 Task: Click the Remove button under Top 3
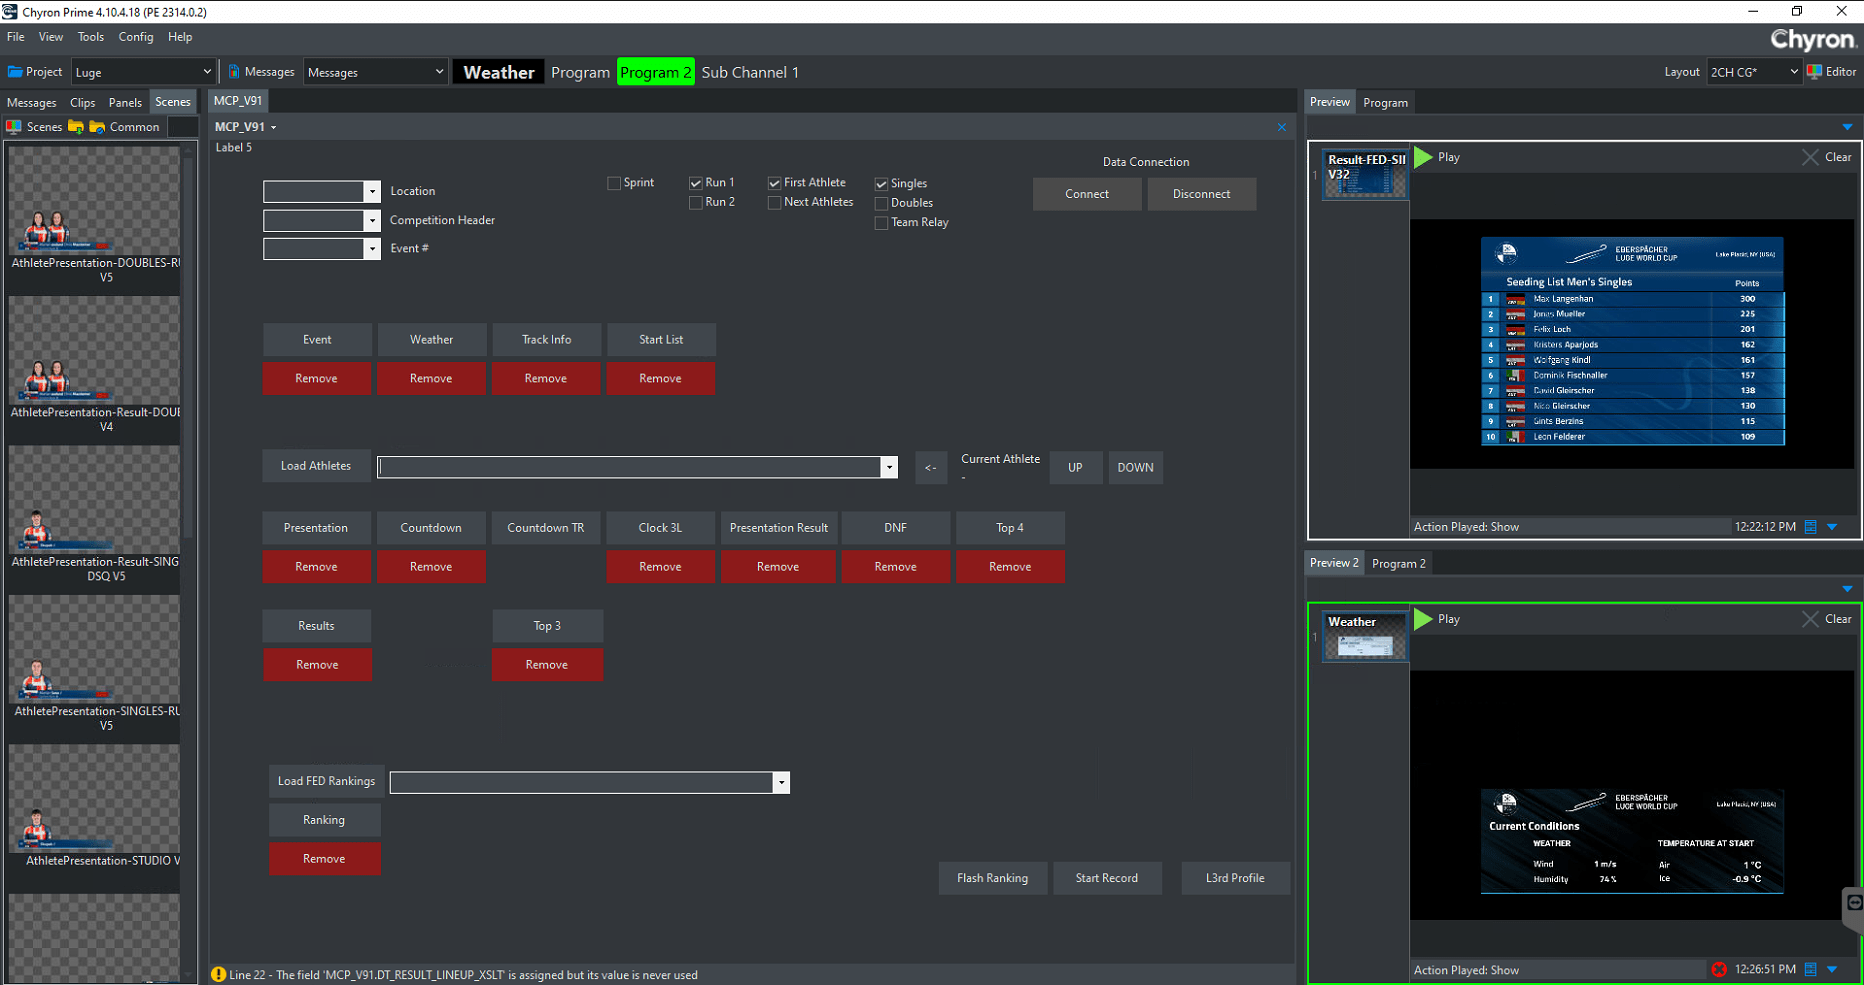pos(547,665)
